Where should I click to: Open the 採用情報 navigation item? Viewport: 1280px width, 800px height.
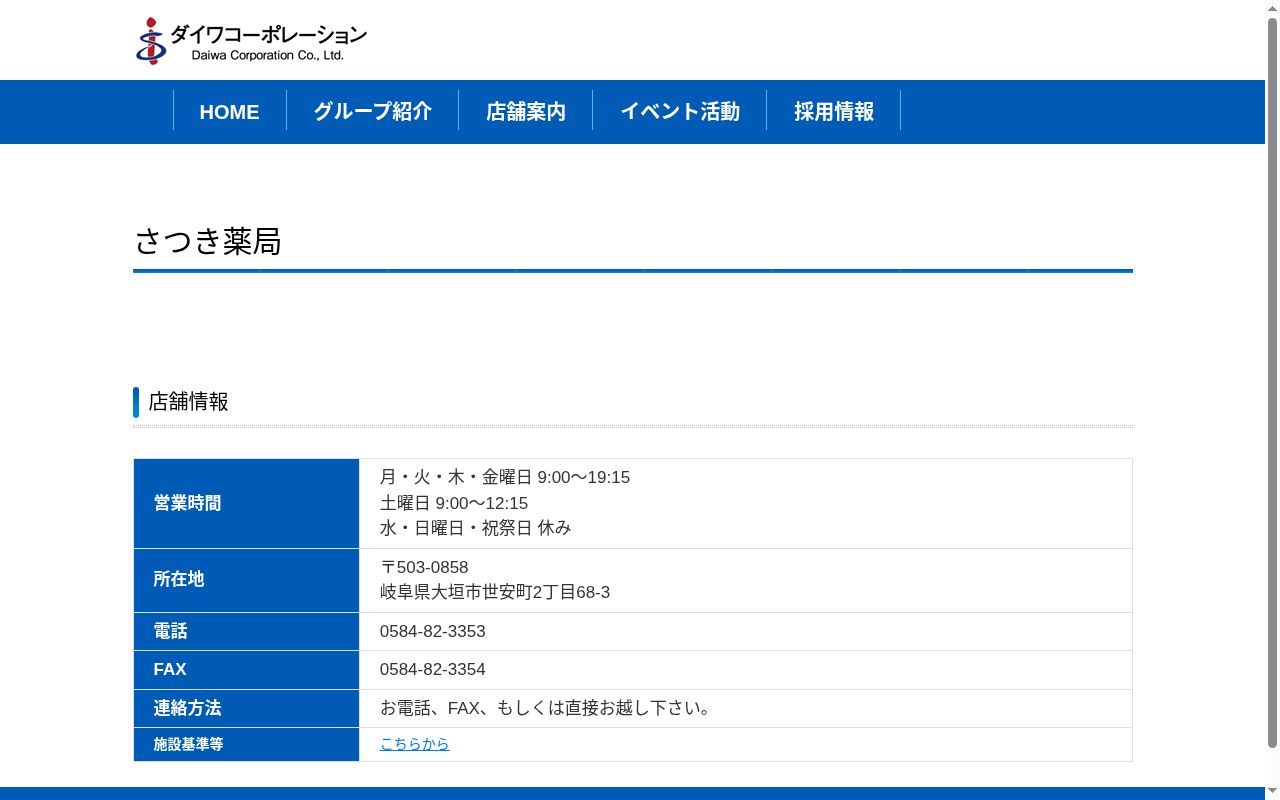[x=834, y=111]
